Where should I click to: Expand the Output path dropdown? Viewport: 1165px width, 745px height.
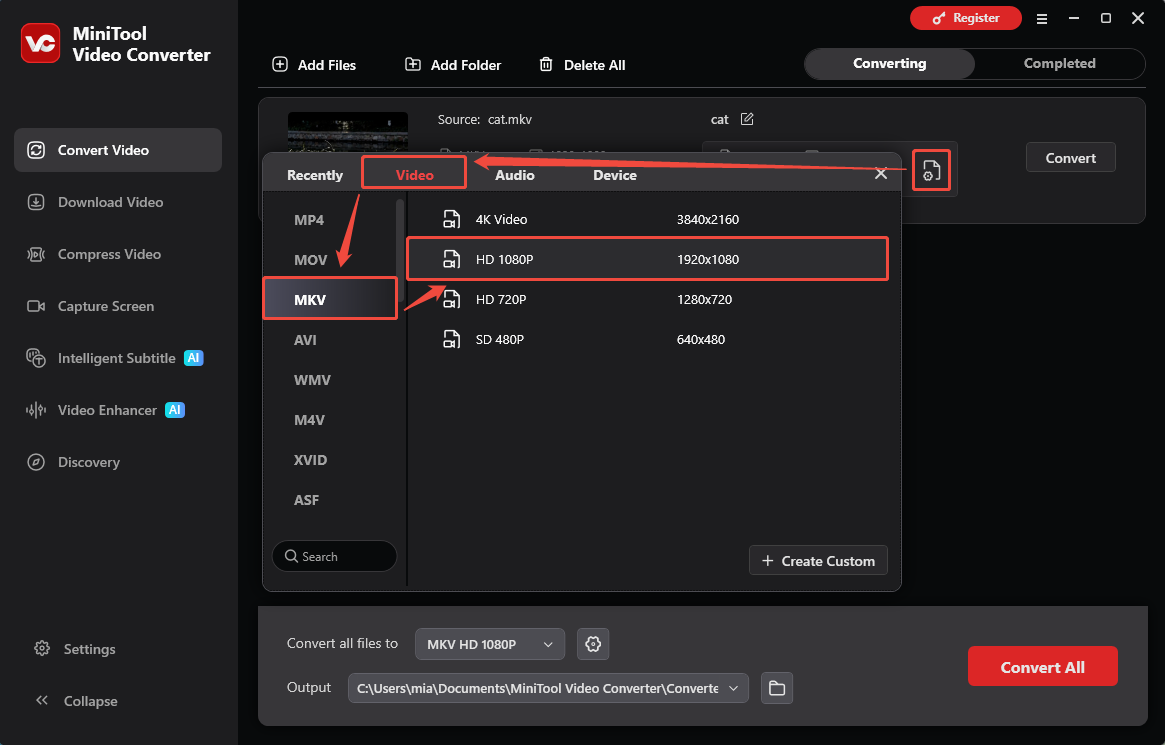click(x=733, y=688)
